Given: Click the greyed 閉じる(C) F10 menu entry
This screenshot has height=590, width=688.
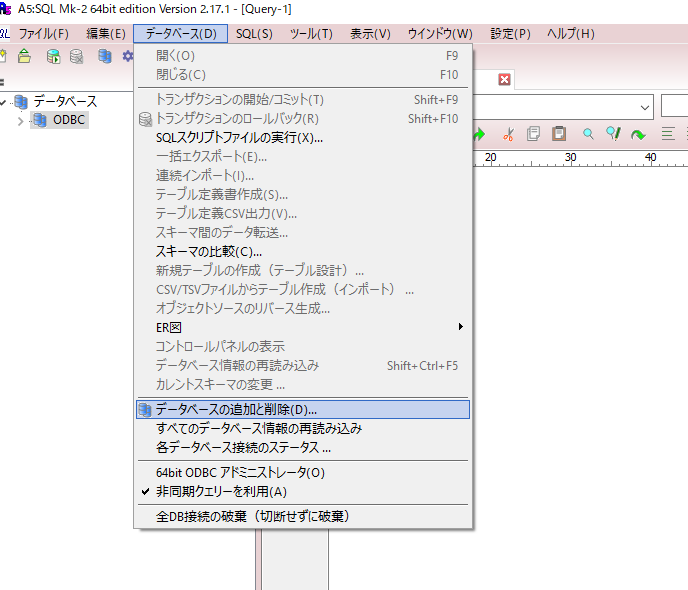Looking at the screenshot, I should [x=303, y=75].
